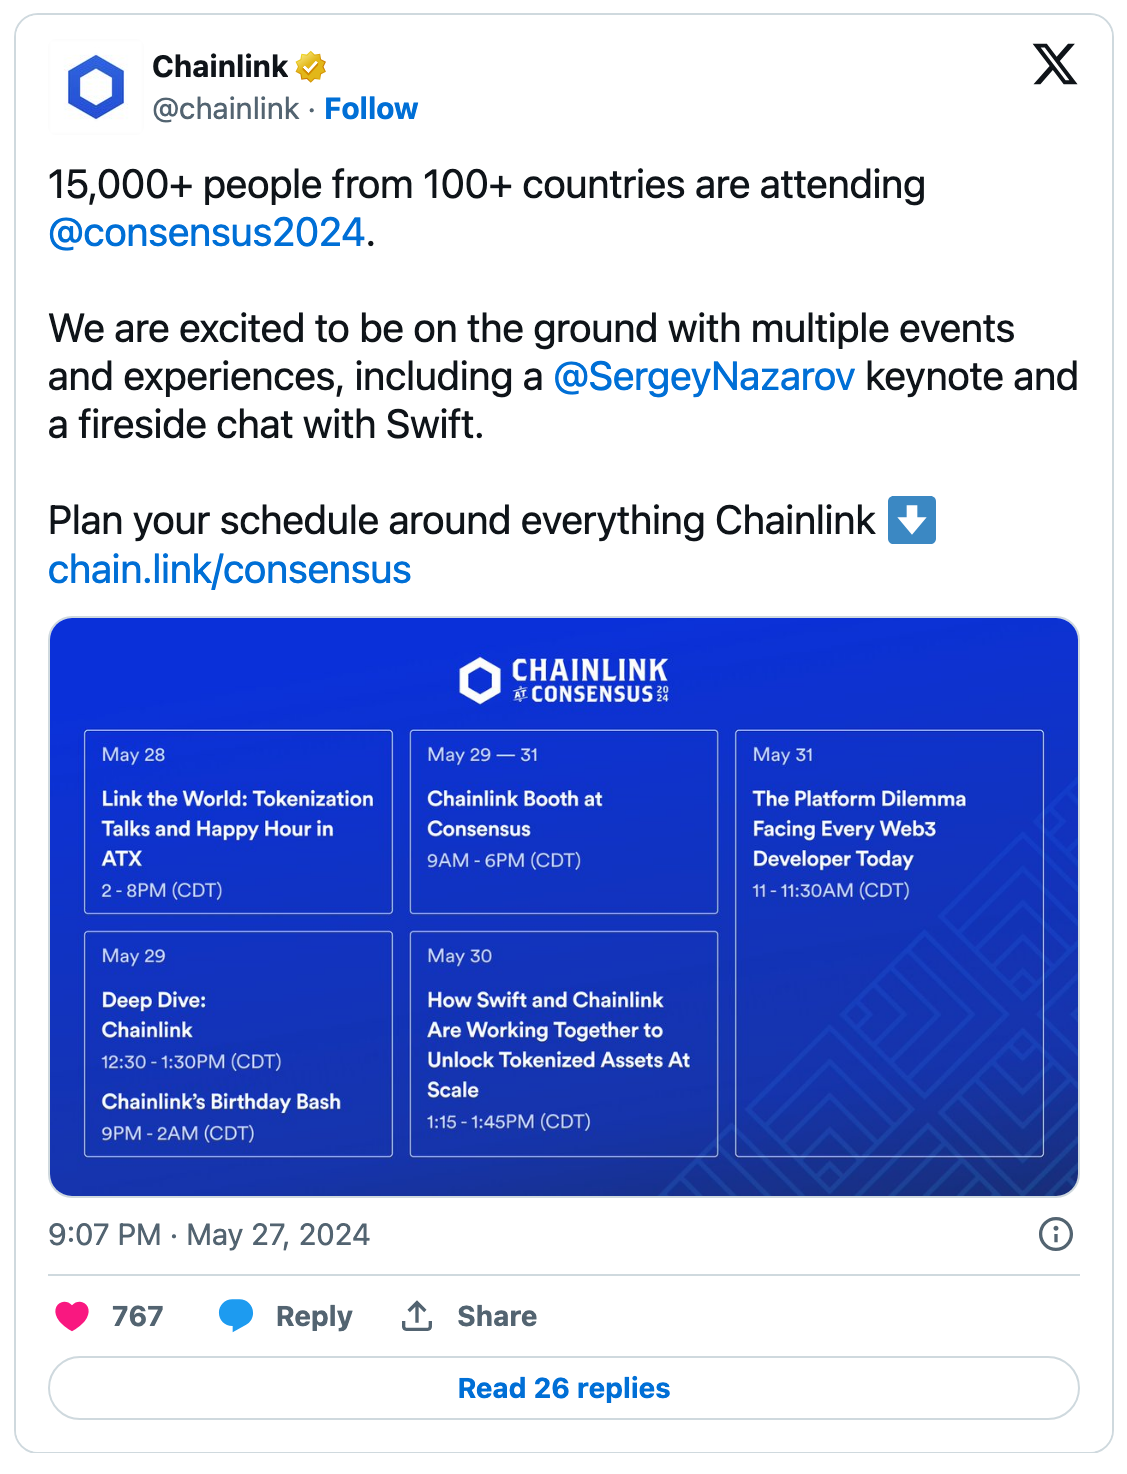This screenshot has width=1127, height=1474.
Task: Open the Chainlink Consensus schedule image
Action: point(563,906)
